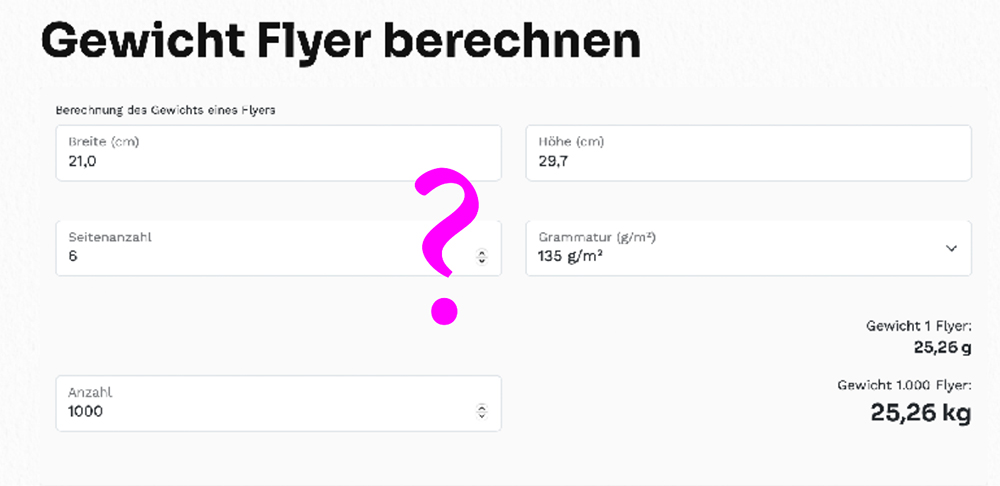1000x486 pixels.
Task: Click the Gewicht Flyer berechnen heading
Action: [340, 42]
